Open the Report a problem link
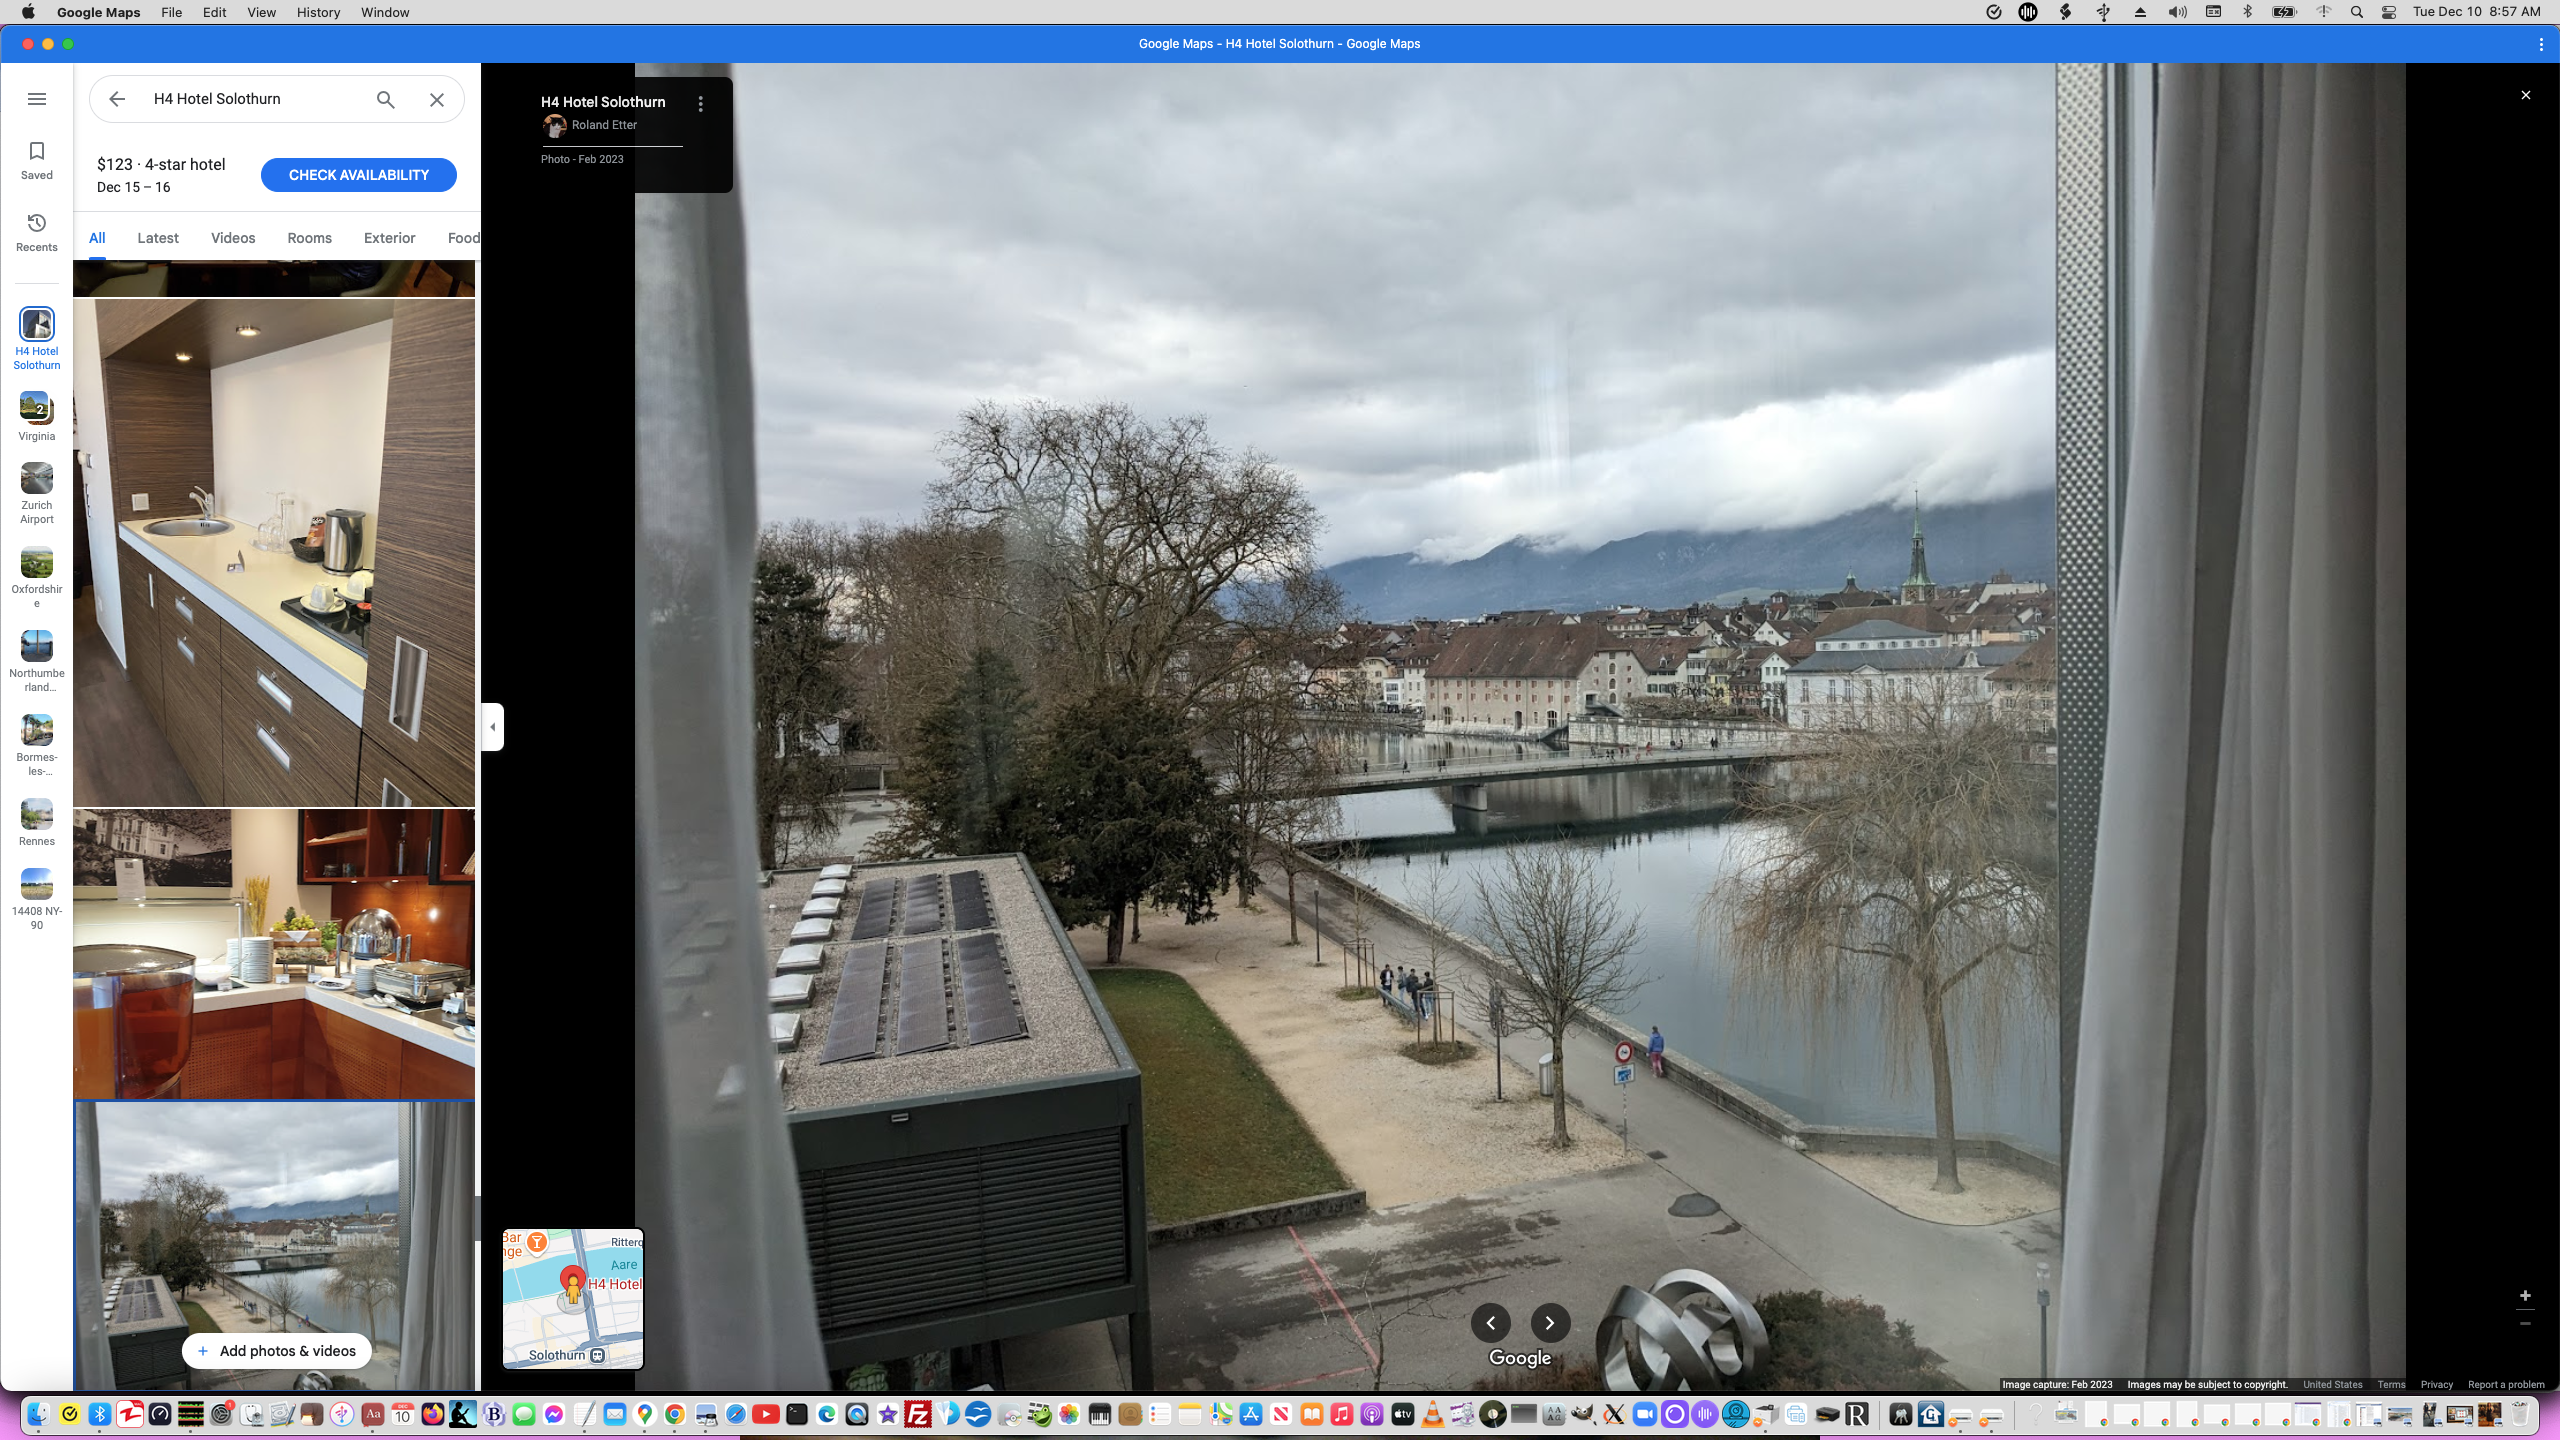Viewport: 2560px width, 1440px height. [2505, 1385]
